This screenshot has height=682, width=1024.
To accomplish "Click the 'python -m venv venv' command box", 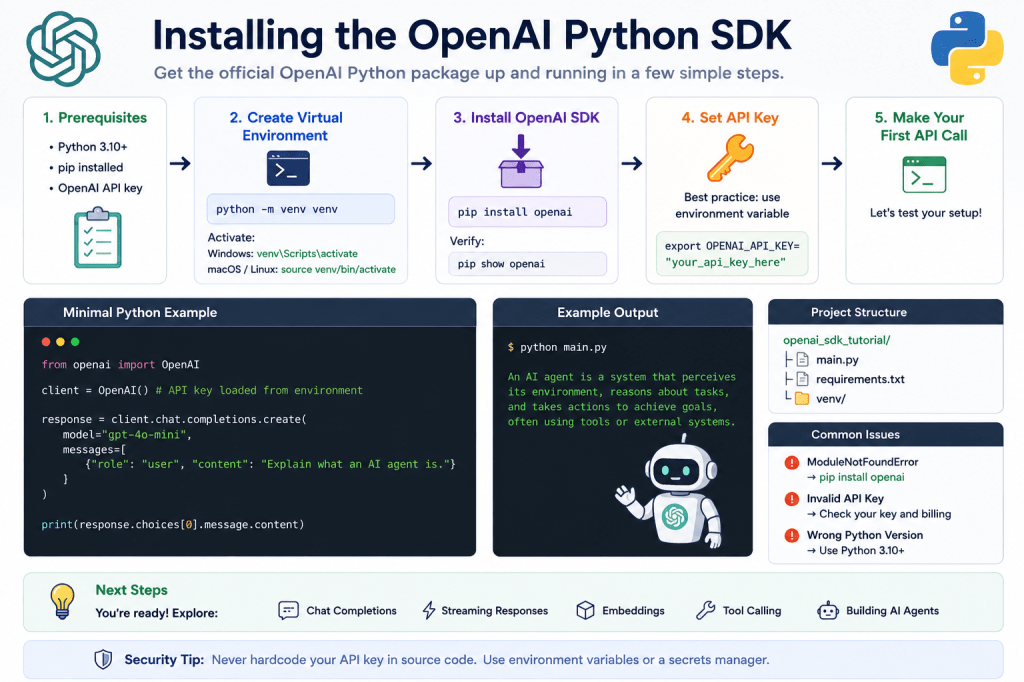I will pyautogui.click(x=300, y=209).
